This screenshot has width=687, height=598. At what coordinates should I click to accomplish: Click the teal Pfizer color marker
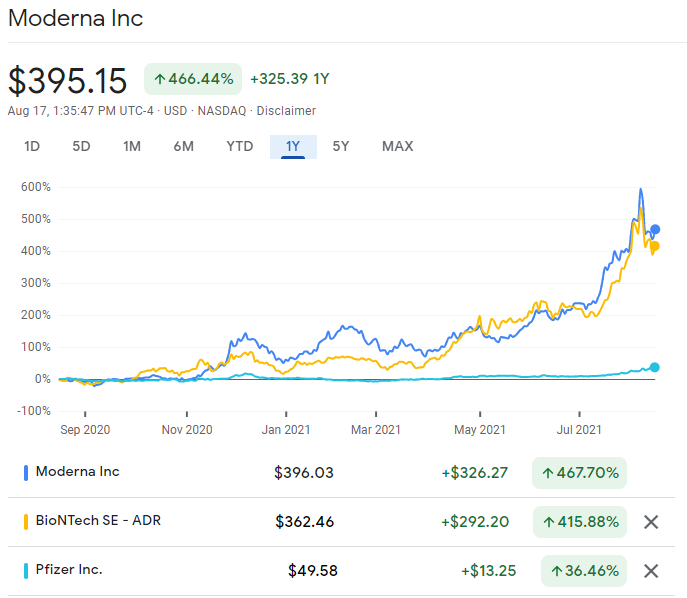(25, 570)
